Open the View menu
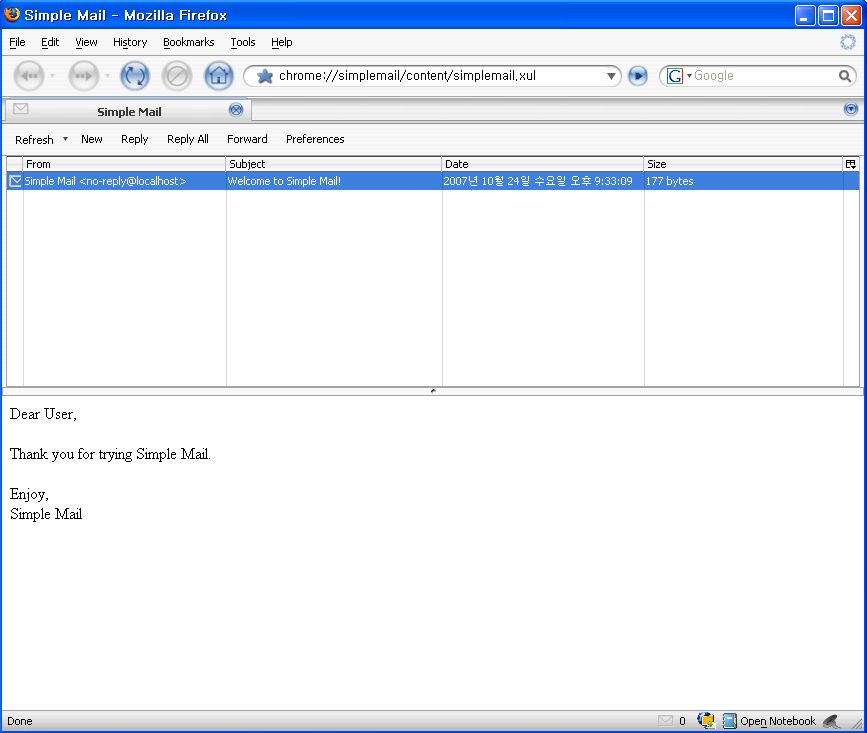This screenshot has width=867, height=733. (x=86, y=42)
